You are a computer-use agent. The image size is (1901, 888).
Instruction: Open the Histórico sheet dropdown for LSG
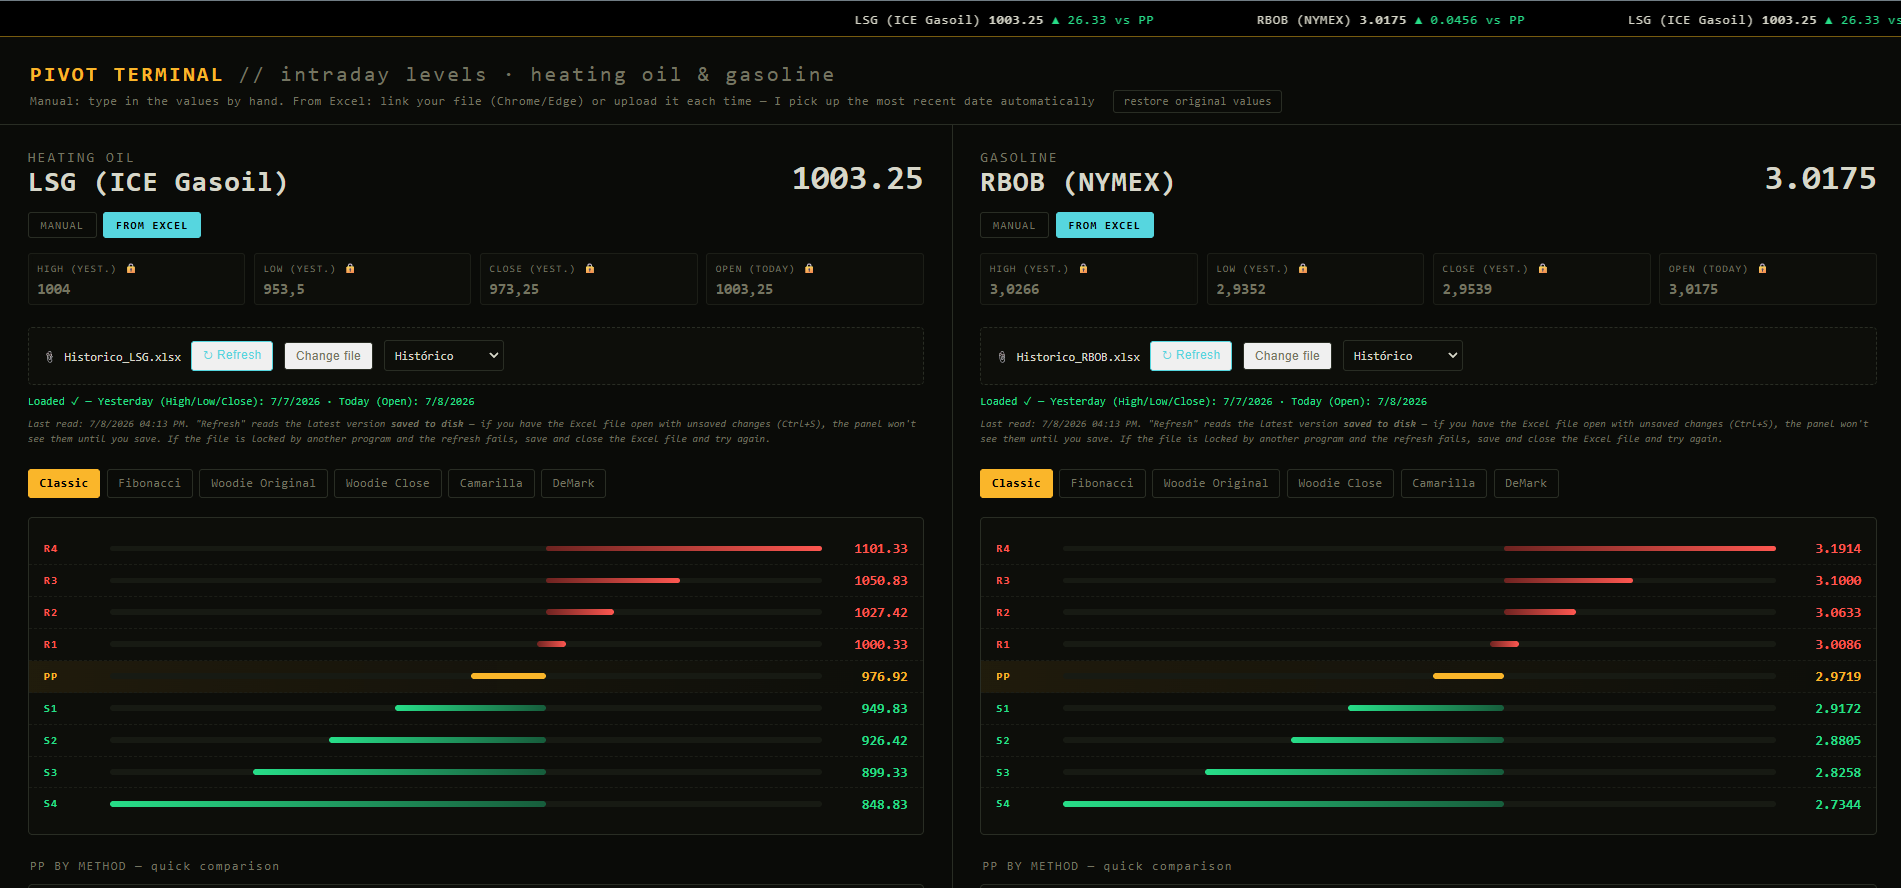(444, 356)
